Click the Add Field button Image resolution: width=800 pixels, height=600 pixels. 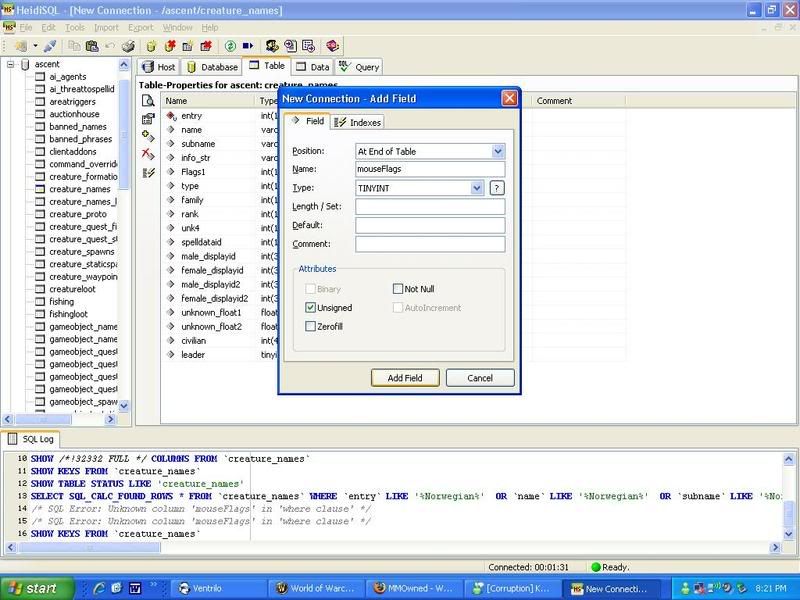[x=405, y=378]
